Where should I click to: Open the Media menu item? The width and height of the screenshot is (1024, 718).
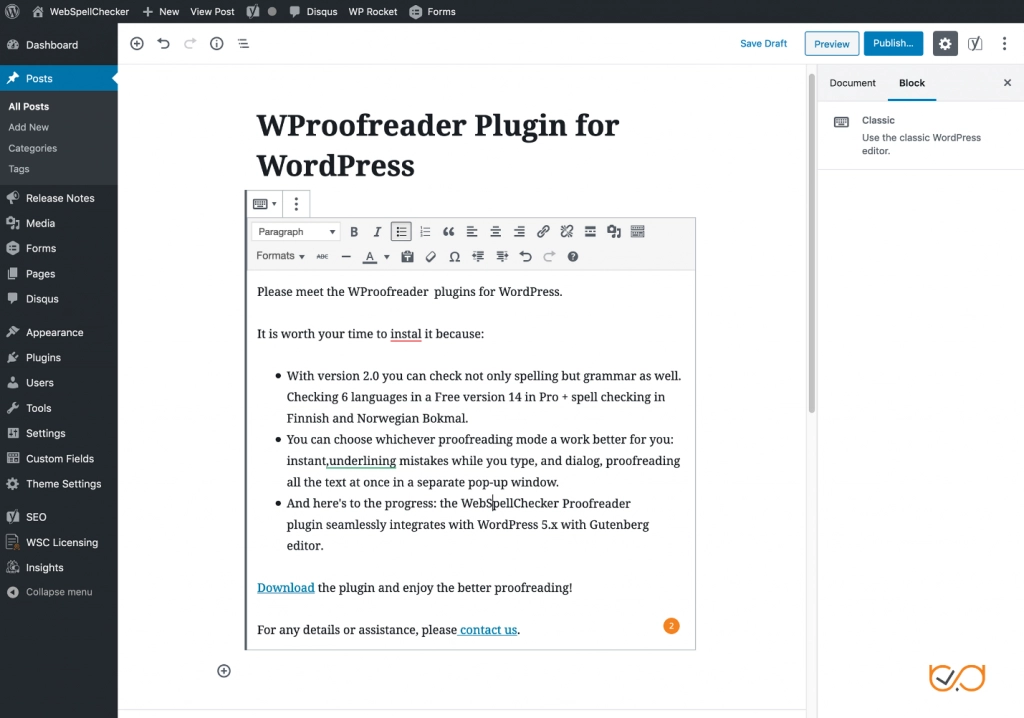click(x=59, y=223)
